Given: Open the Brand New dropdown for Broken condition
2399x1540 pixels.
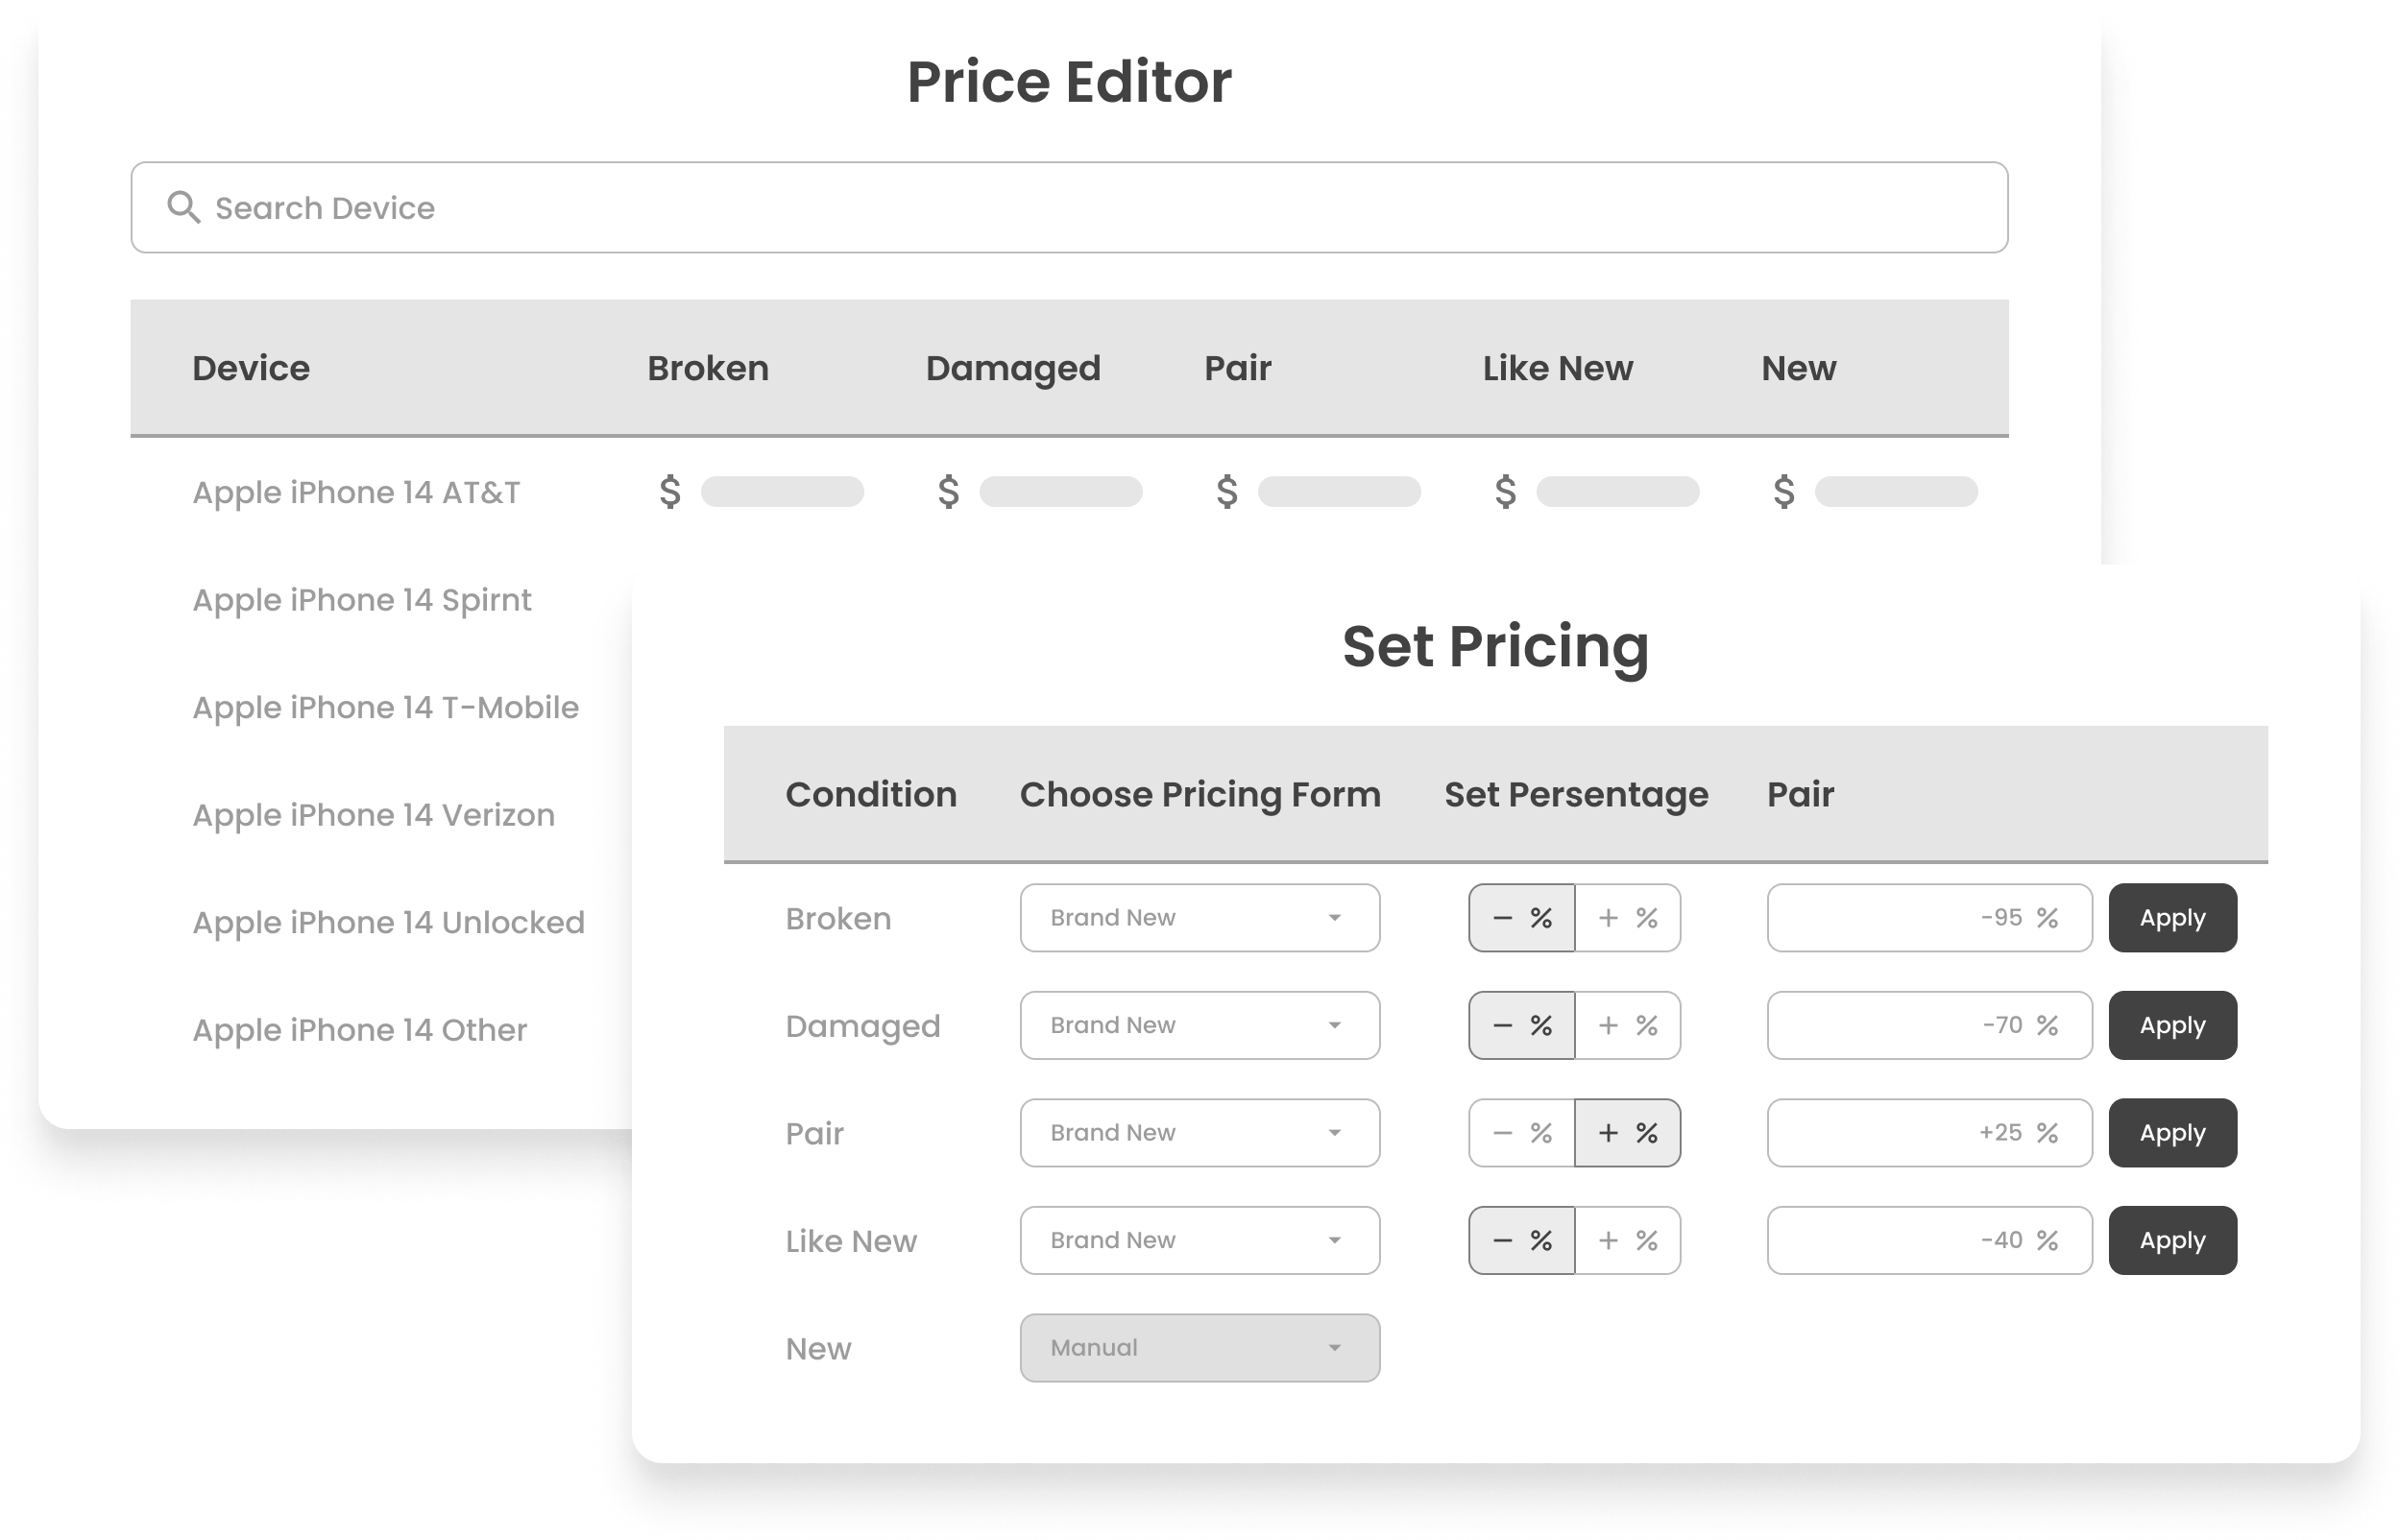Looking at the screenshot, I should (1199, 917).
